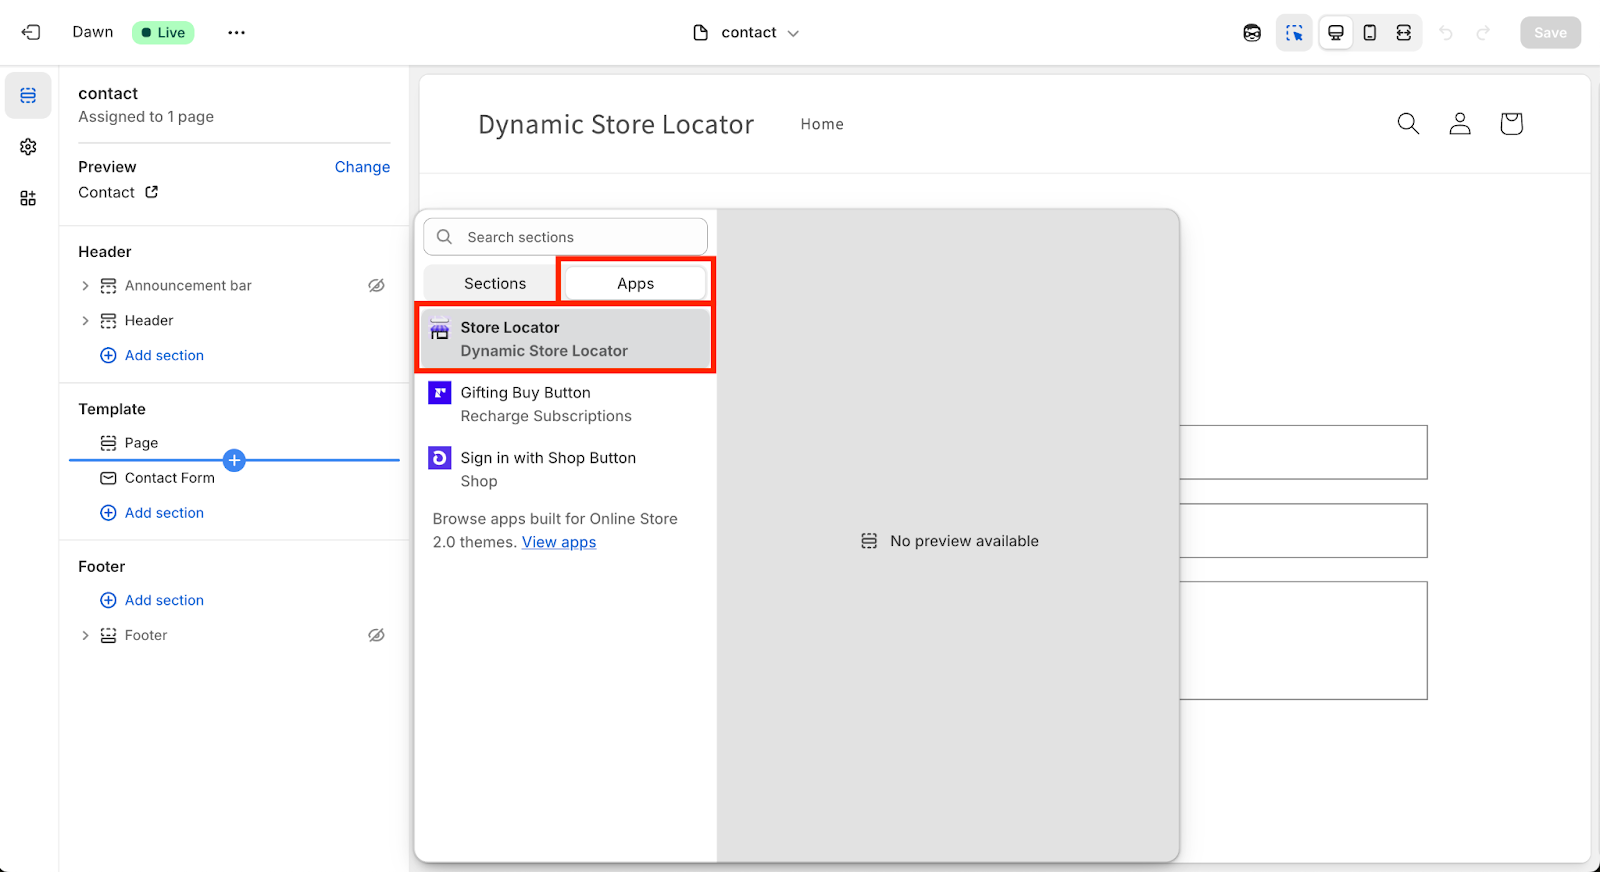
Task: Switch to the Apps tab
Action: coord(635,284)
